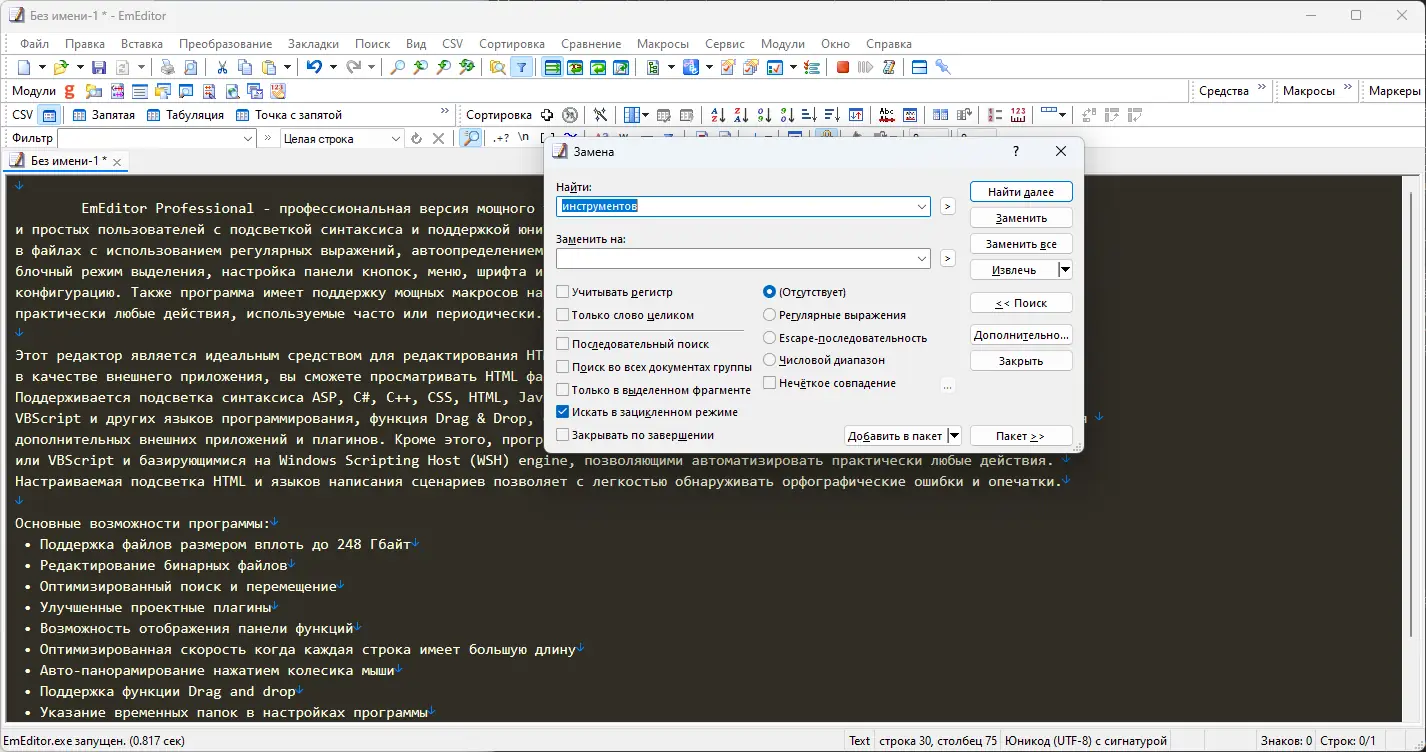Click the help question mark in Замена dialog
The image size is (1426, 752).
(1016, 152)
